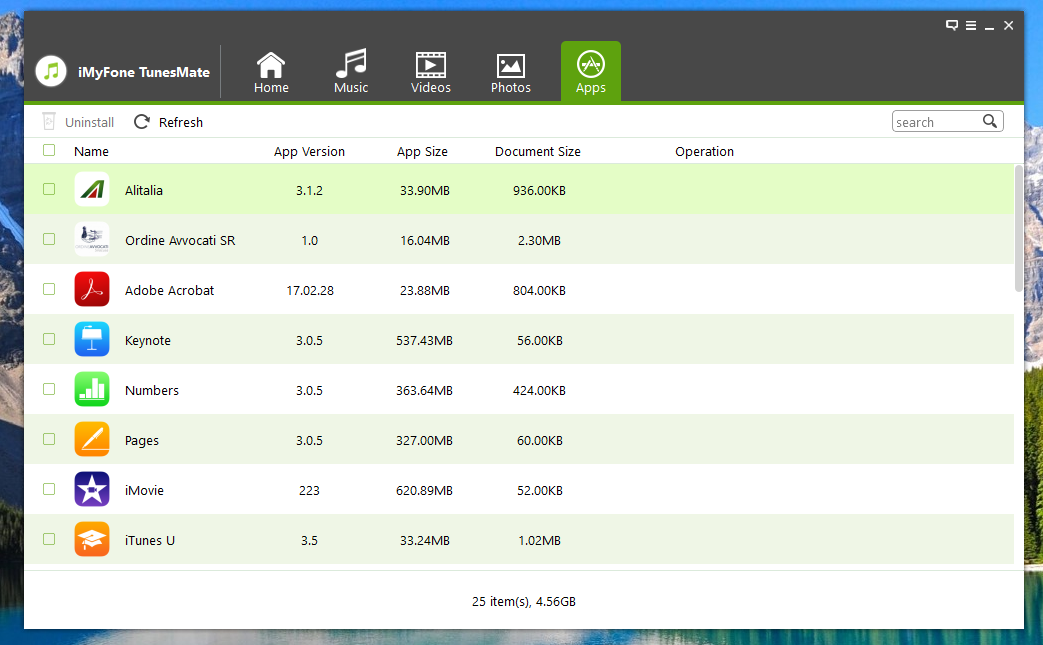The height and width of the screenshot is (645, 1043).
Task: Open the Photos tab
Action: (x=510, y=72)
